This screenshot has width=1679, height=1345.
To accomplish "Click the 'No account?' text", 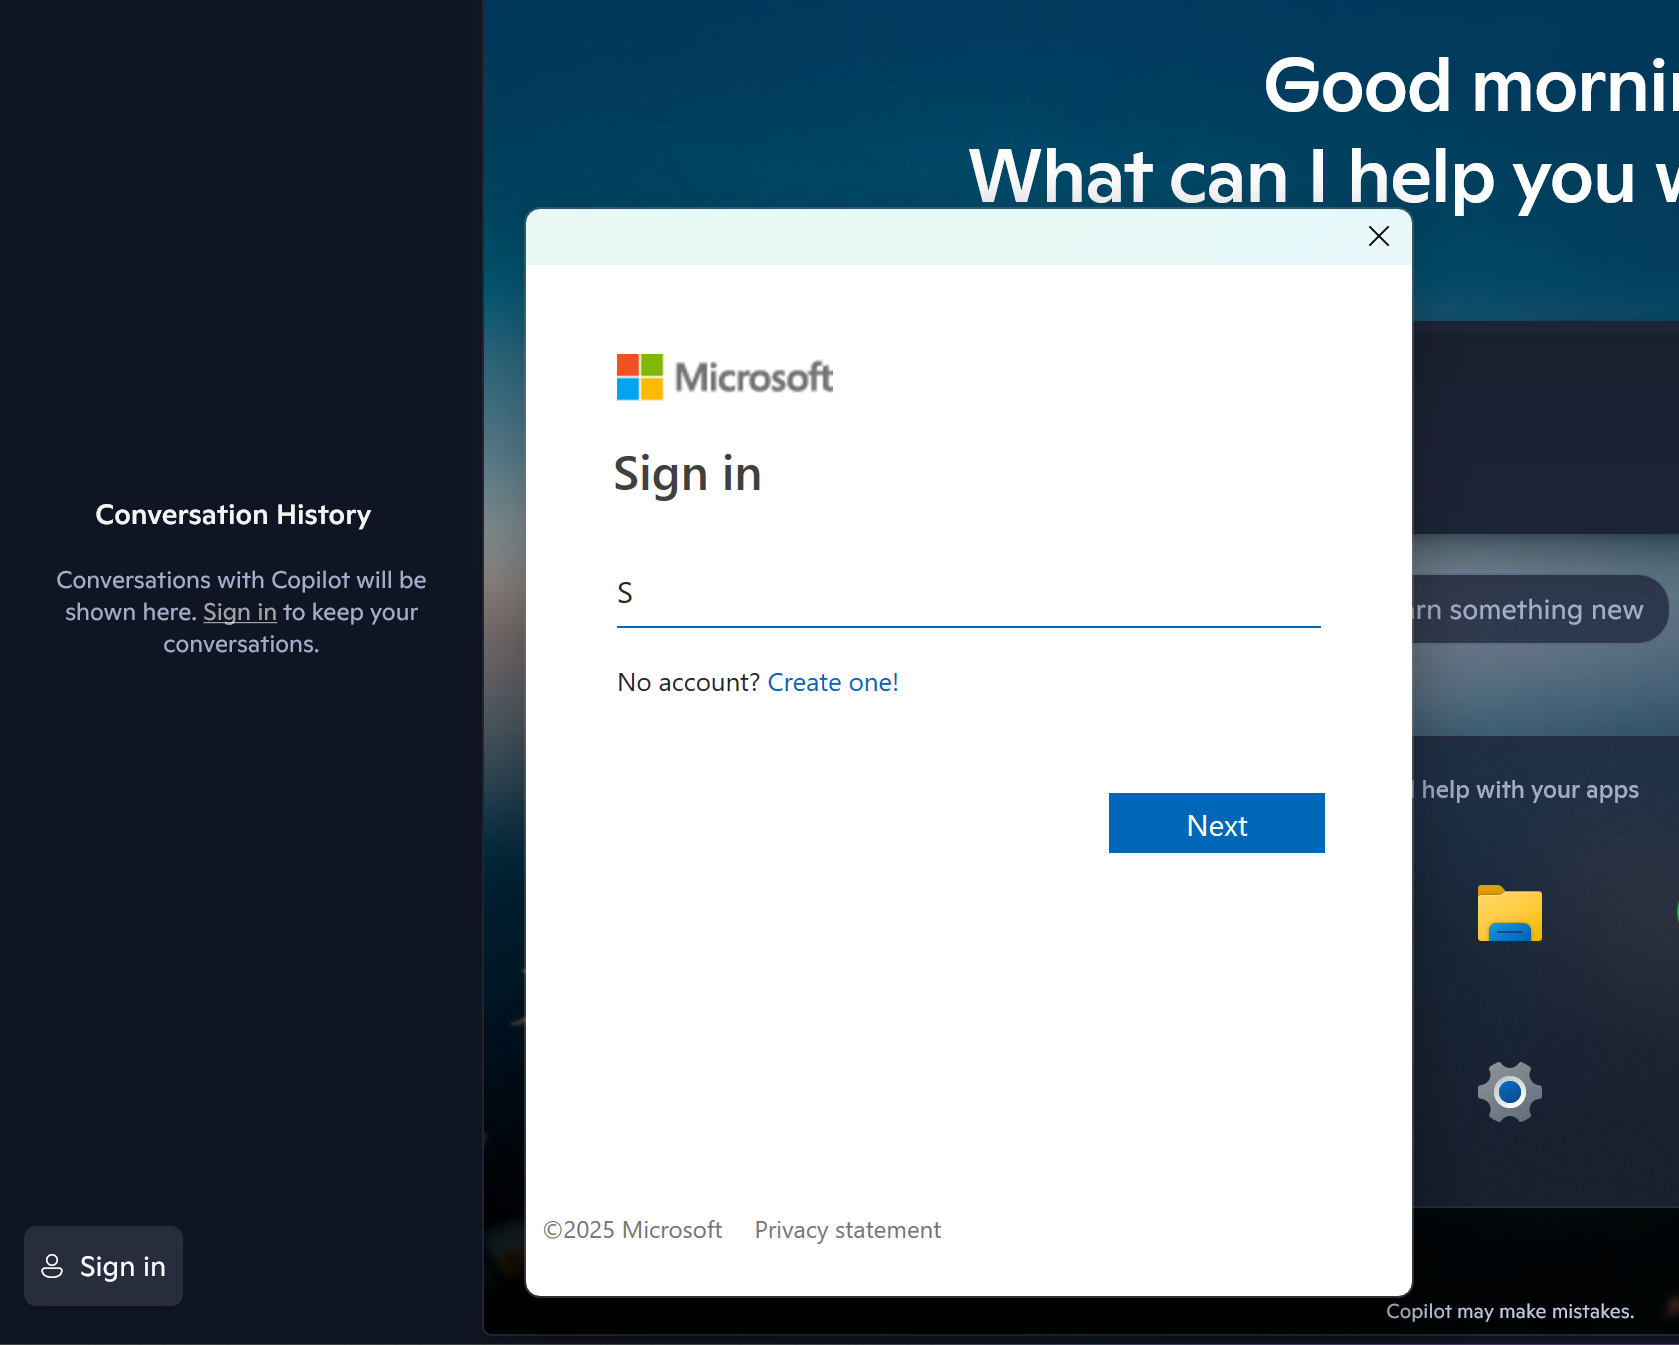I will (x=688, y=682).
